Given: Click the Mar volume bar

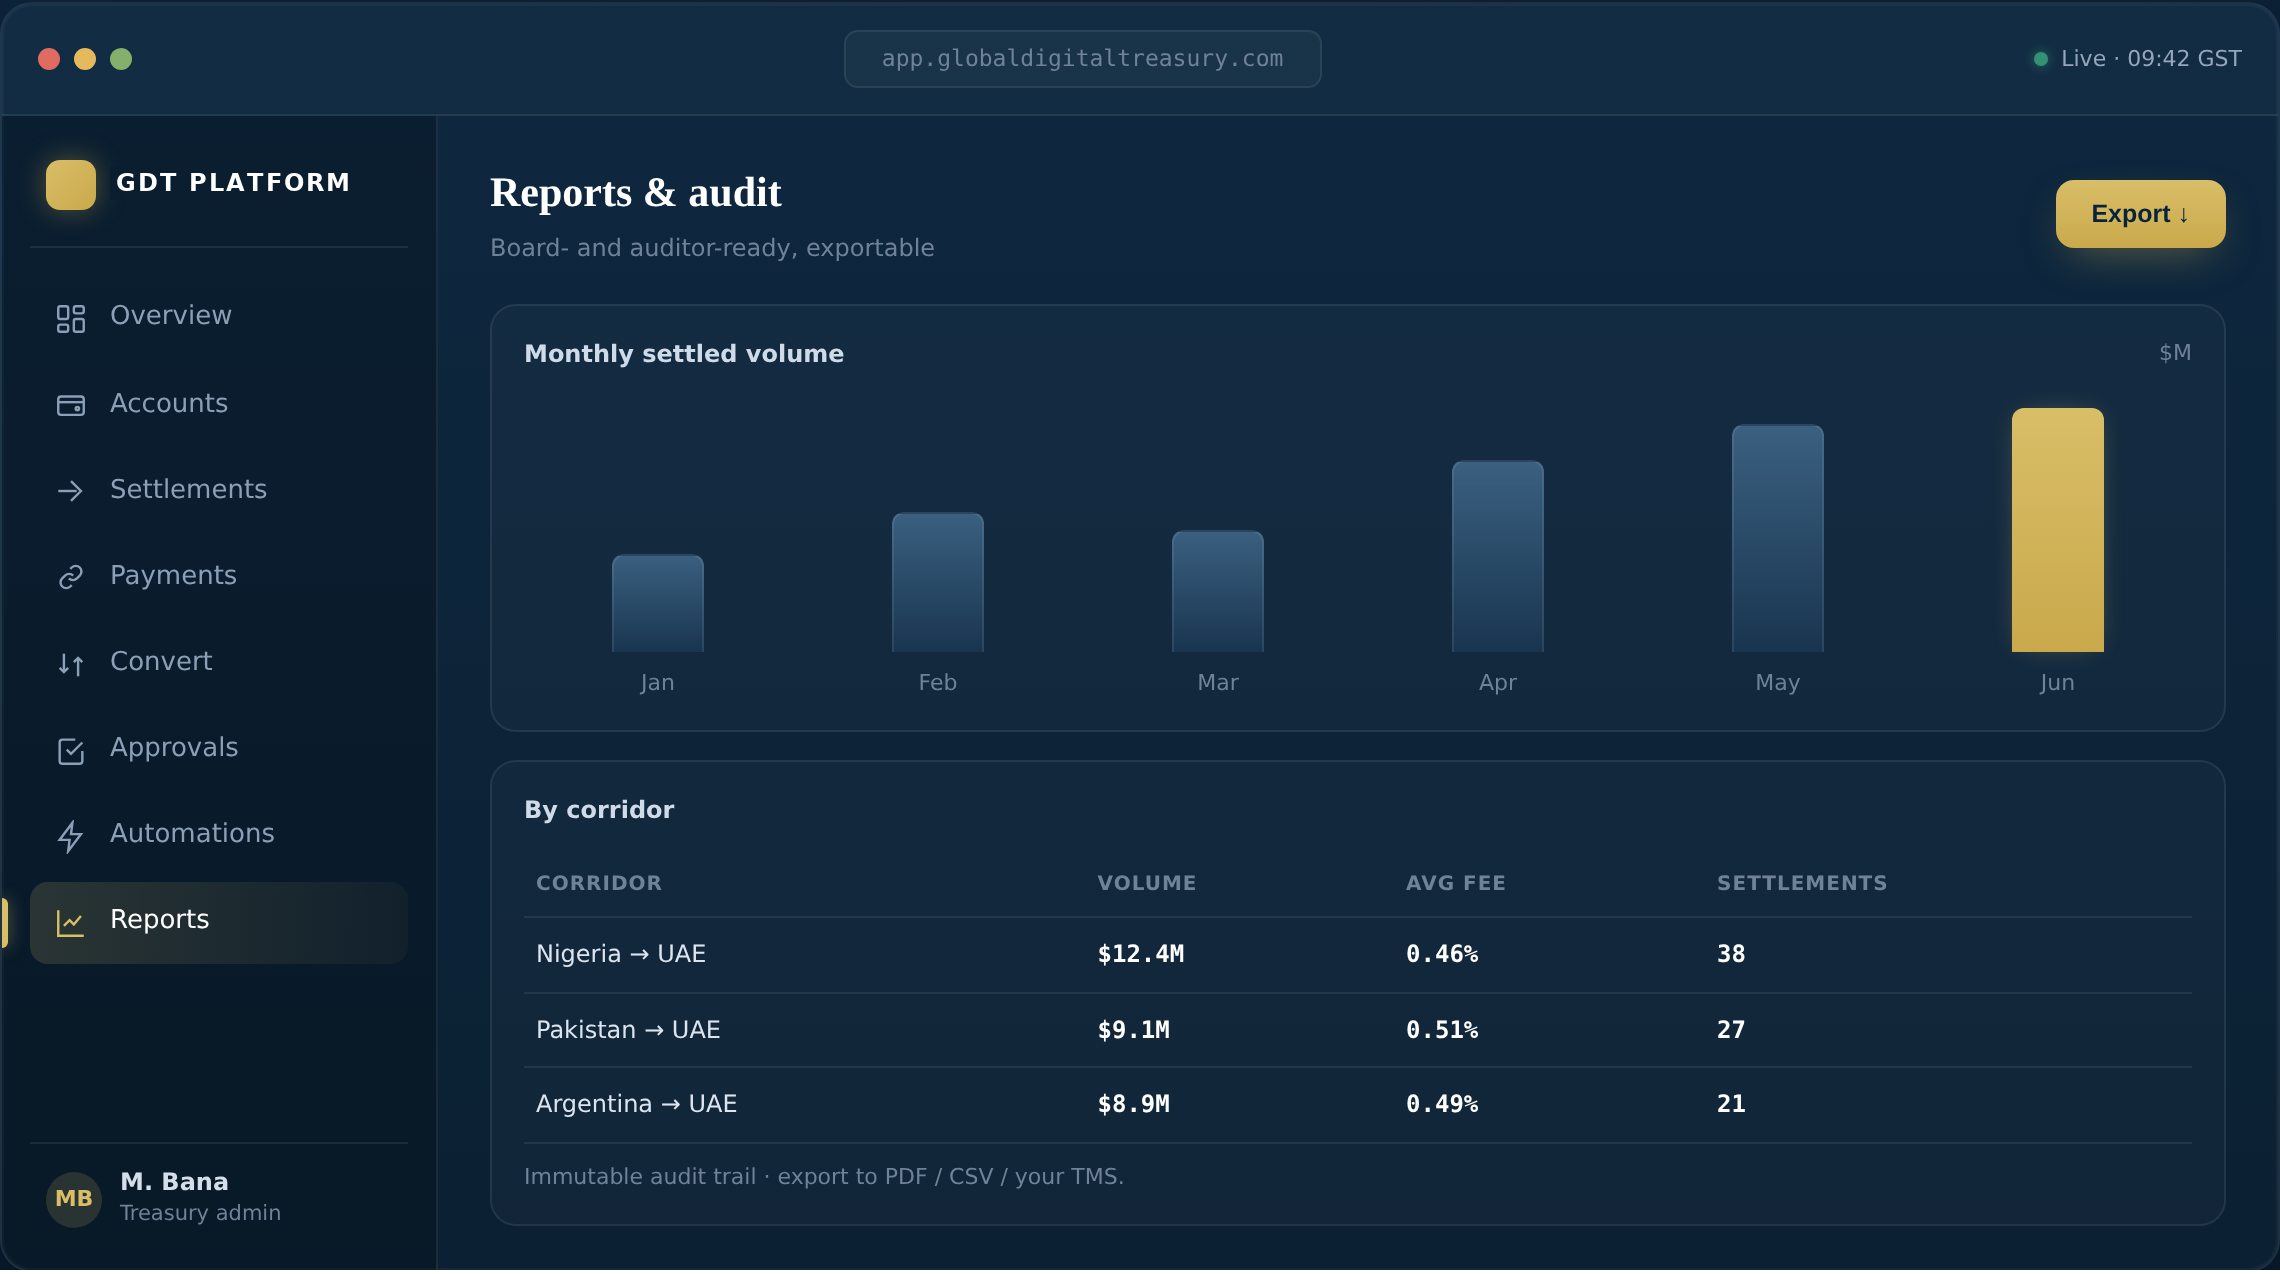Looking at the screenshot, I should (x=1218, y=592).
